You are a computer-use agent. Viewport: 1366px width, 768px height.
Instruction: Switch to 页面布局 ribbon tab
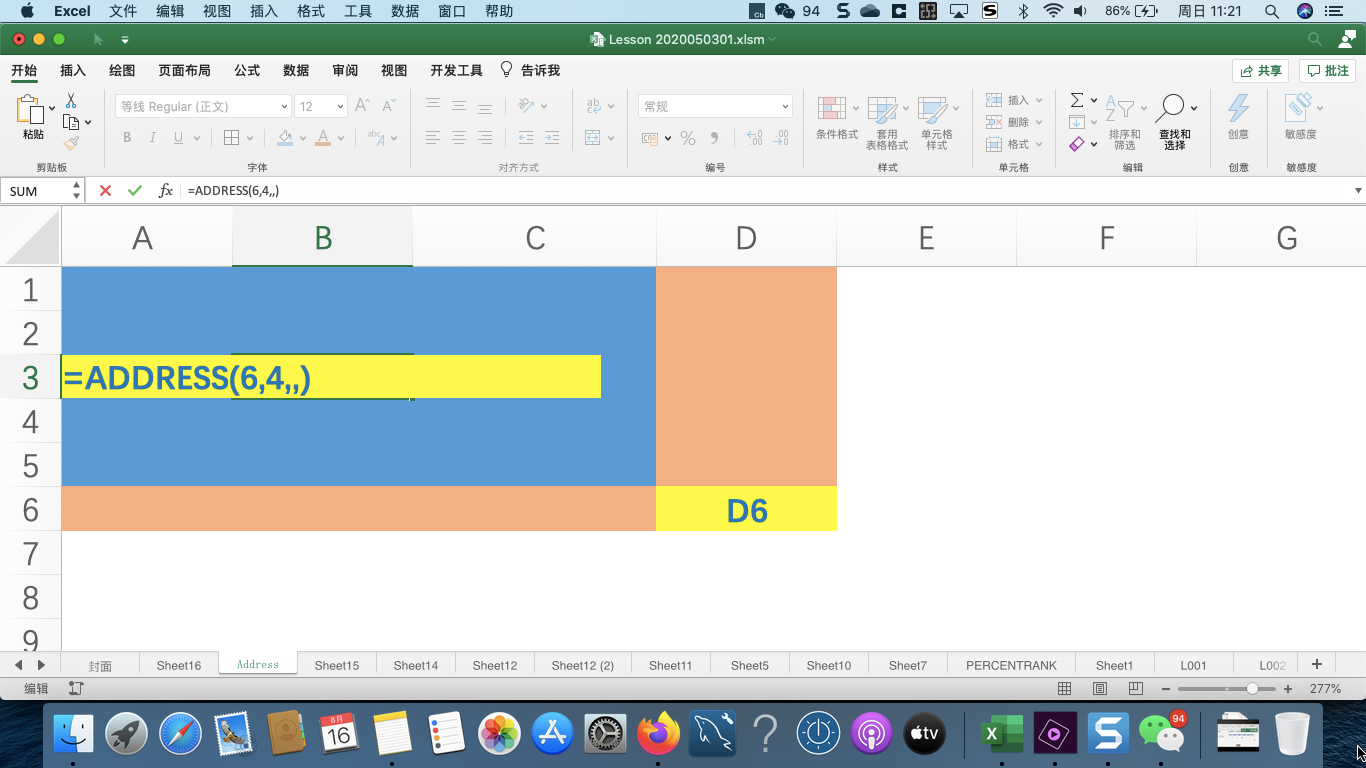coord(184,70)
